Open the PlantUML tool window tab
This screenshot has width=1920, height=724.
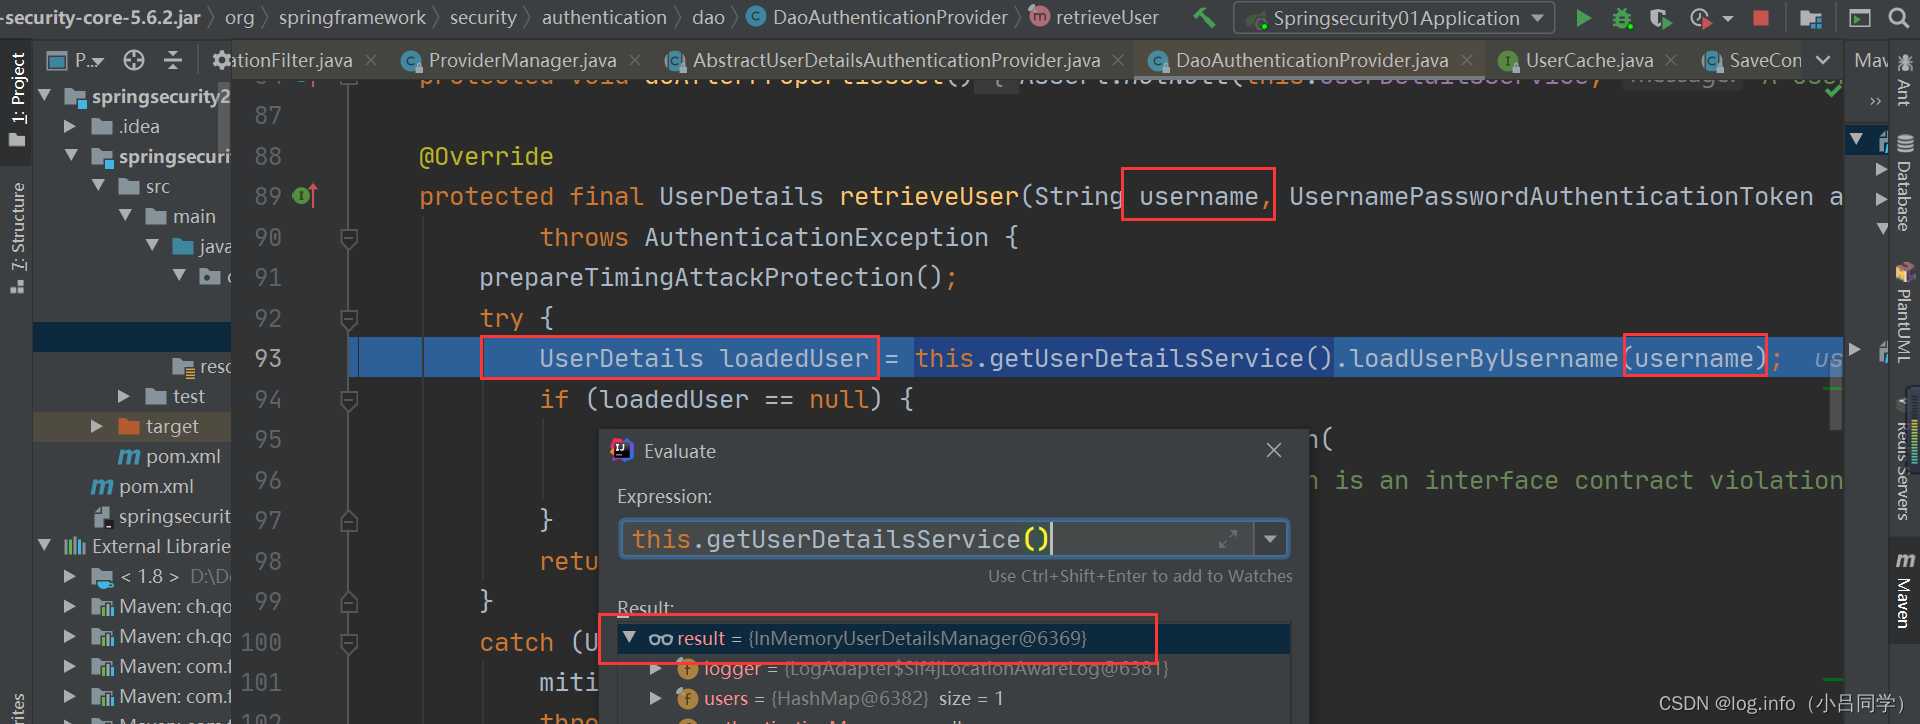1904,314
